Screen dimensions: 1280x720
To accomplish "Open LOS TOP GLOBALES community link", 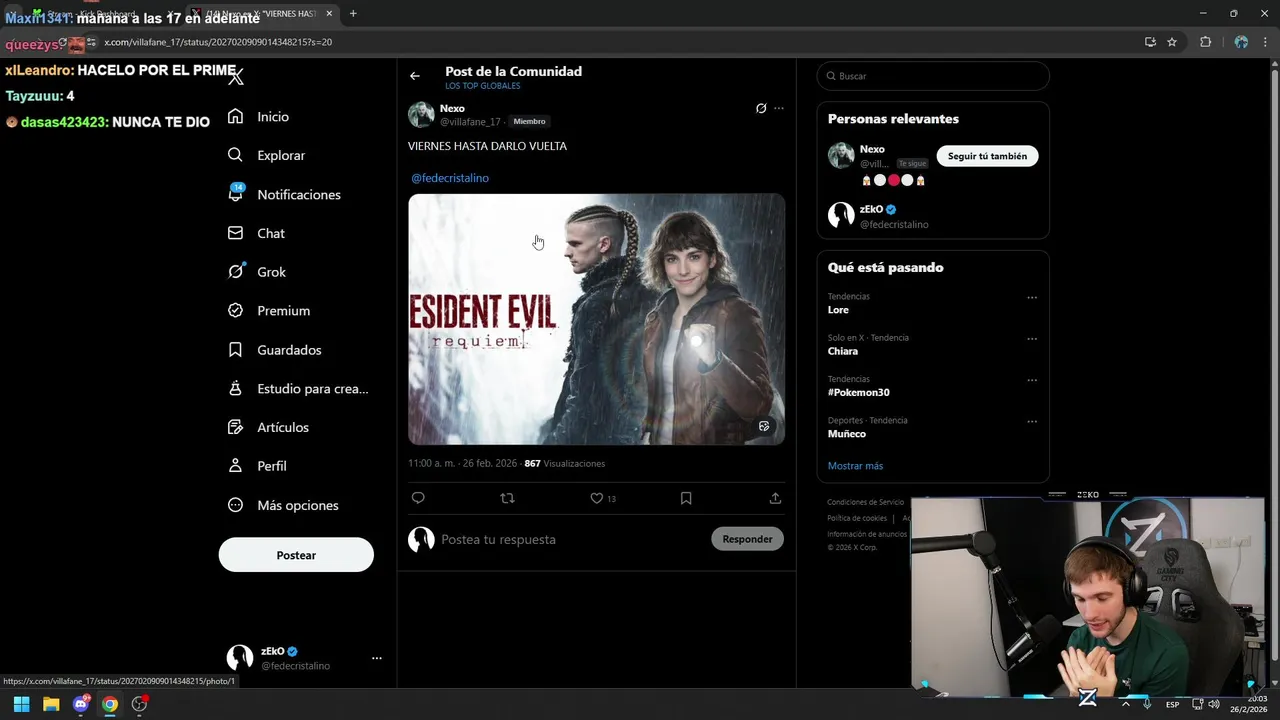I will coord(482,86).
